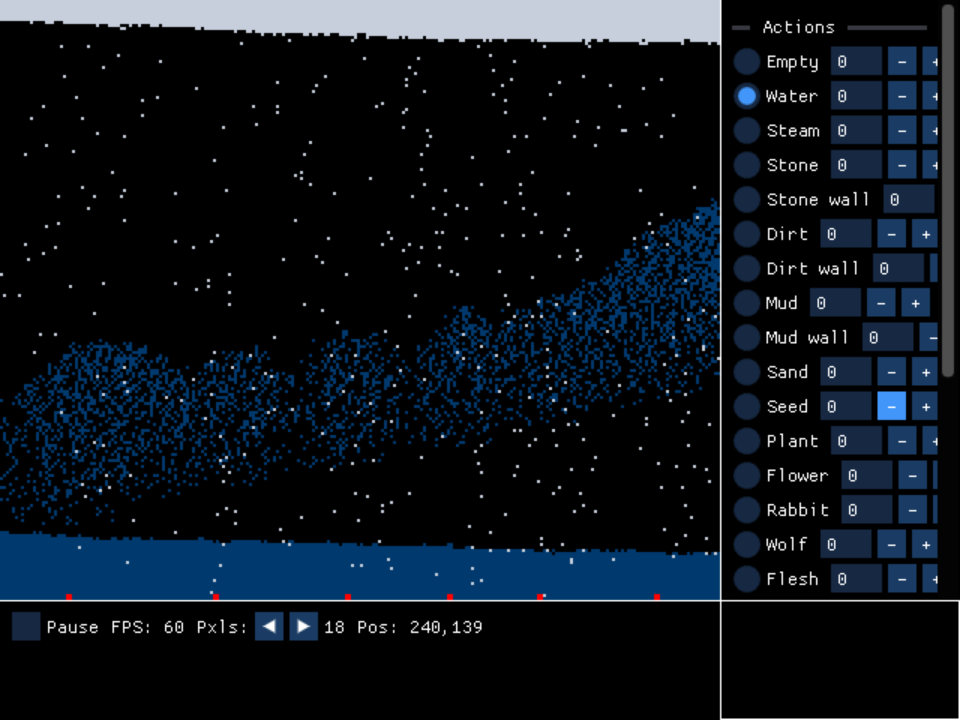Decrement the Plant value
The image size is (960, 720).
[902, 441]
